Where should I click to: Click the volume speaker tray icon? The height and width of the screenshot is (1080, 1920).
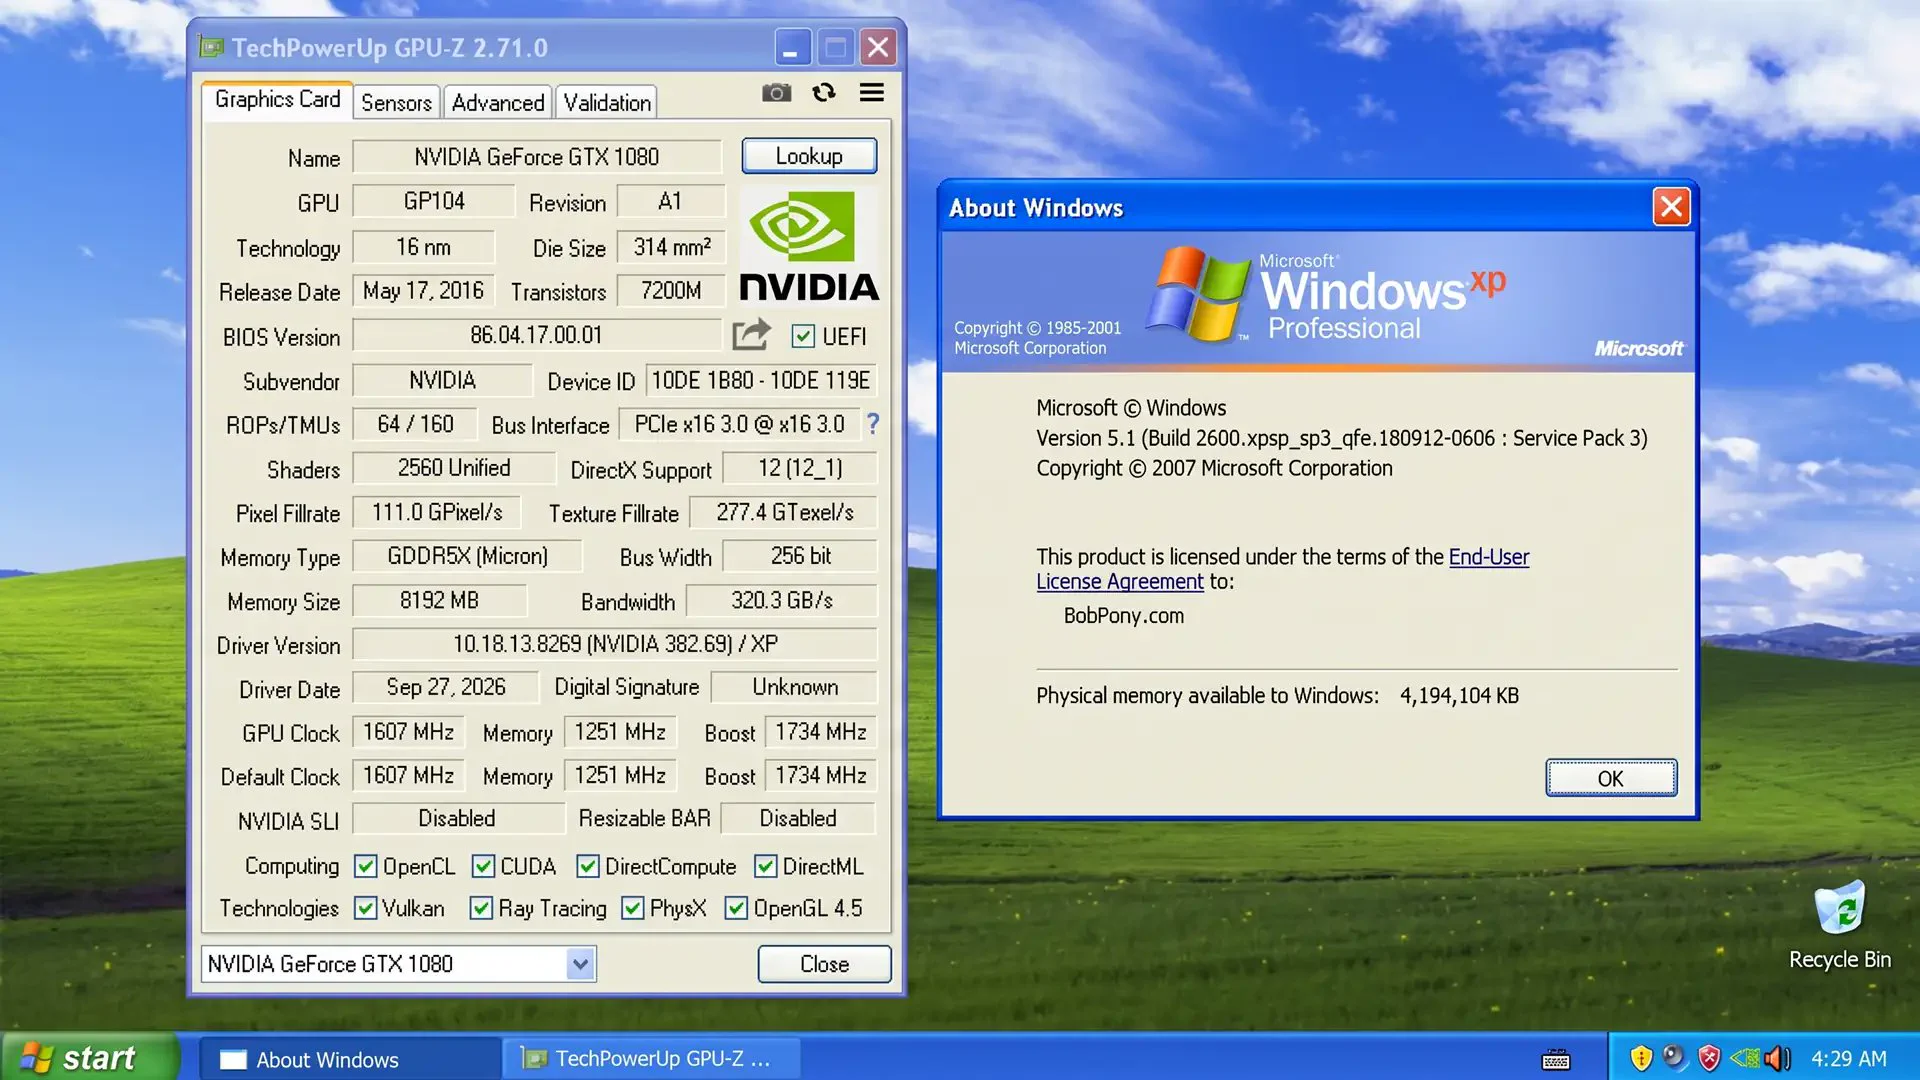[x=1777, y=1058]
